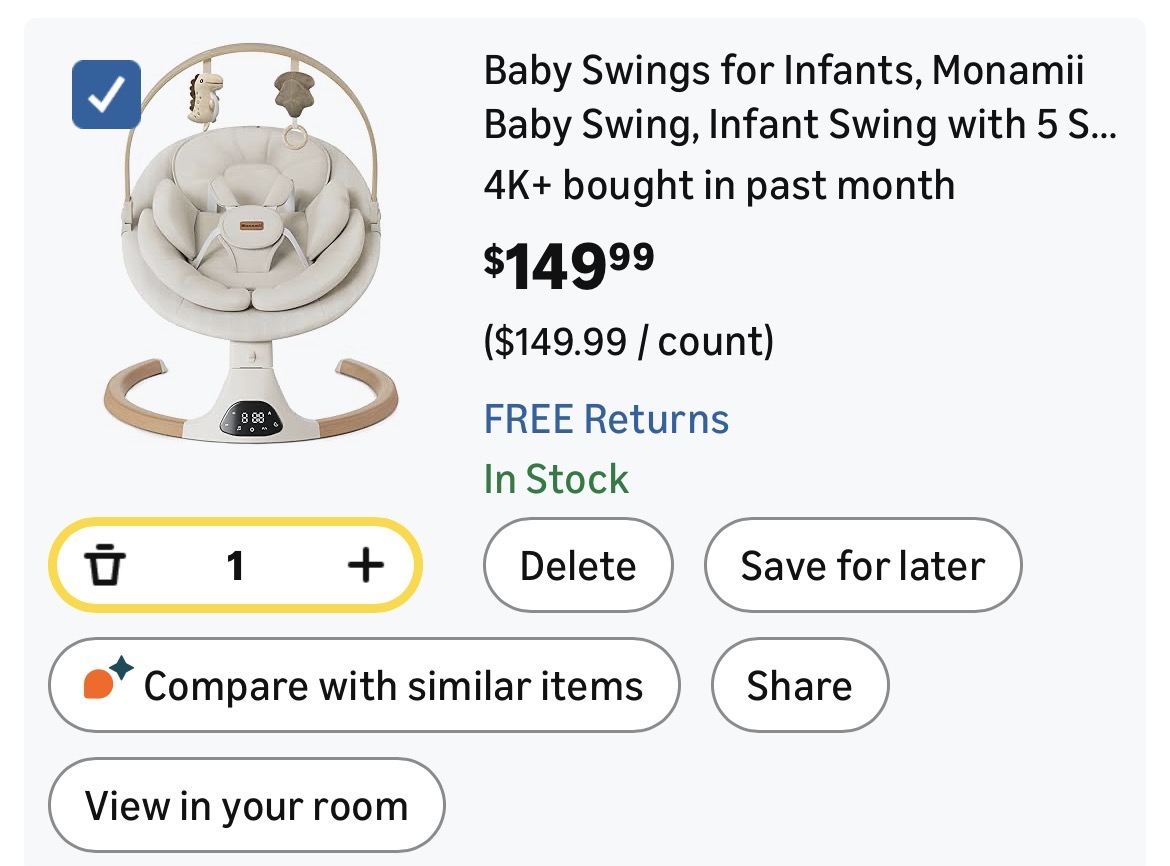Click the trash icon in quantity stepper

[x=103, y=566]
